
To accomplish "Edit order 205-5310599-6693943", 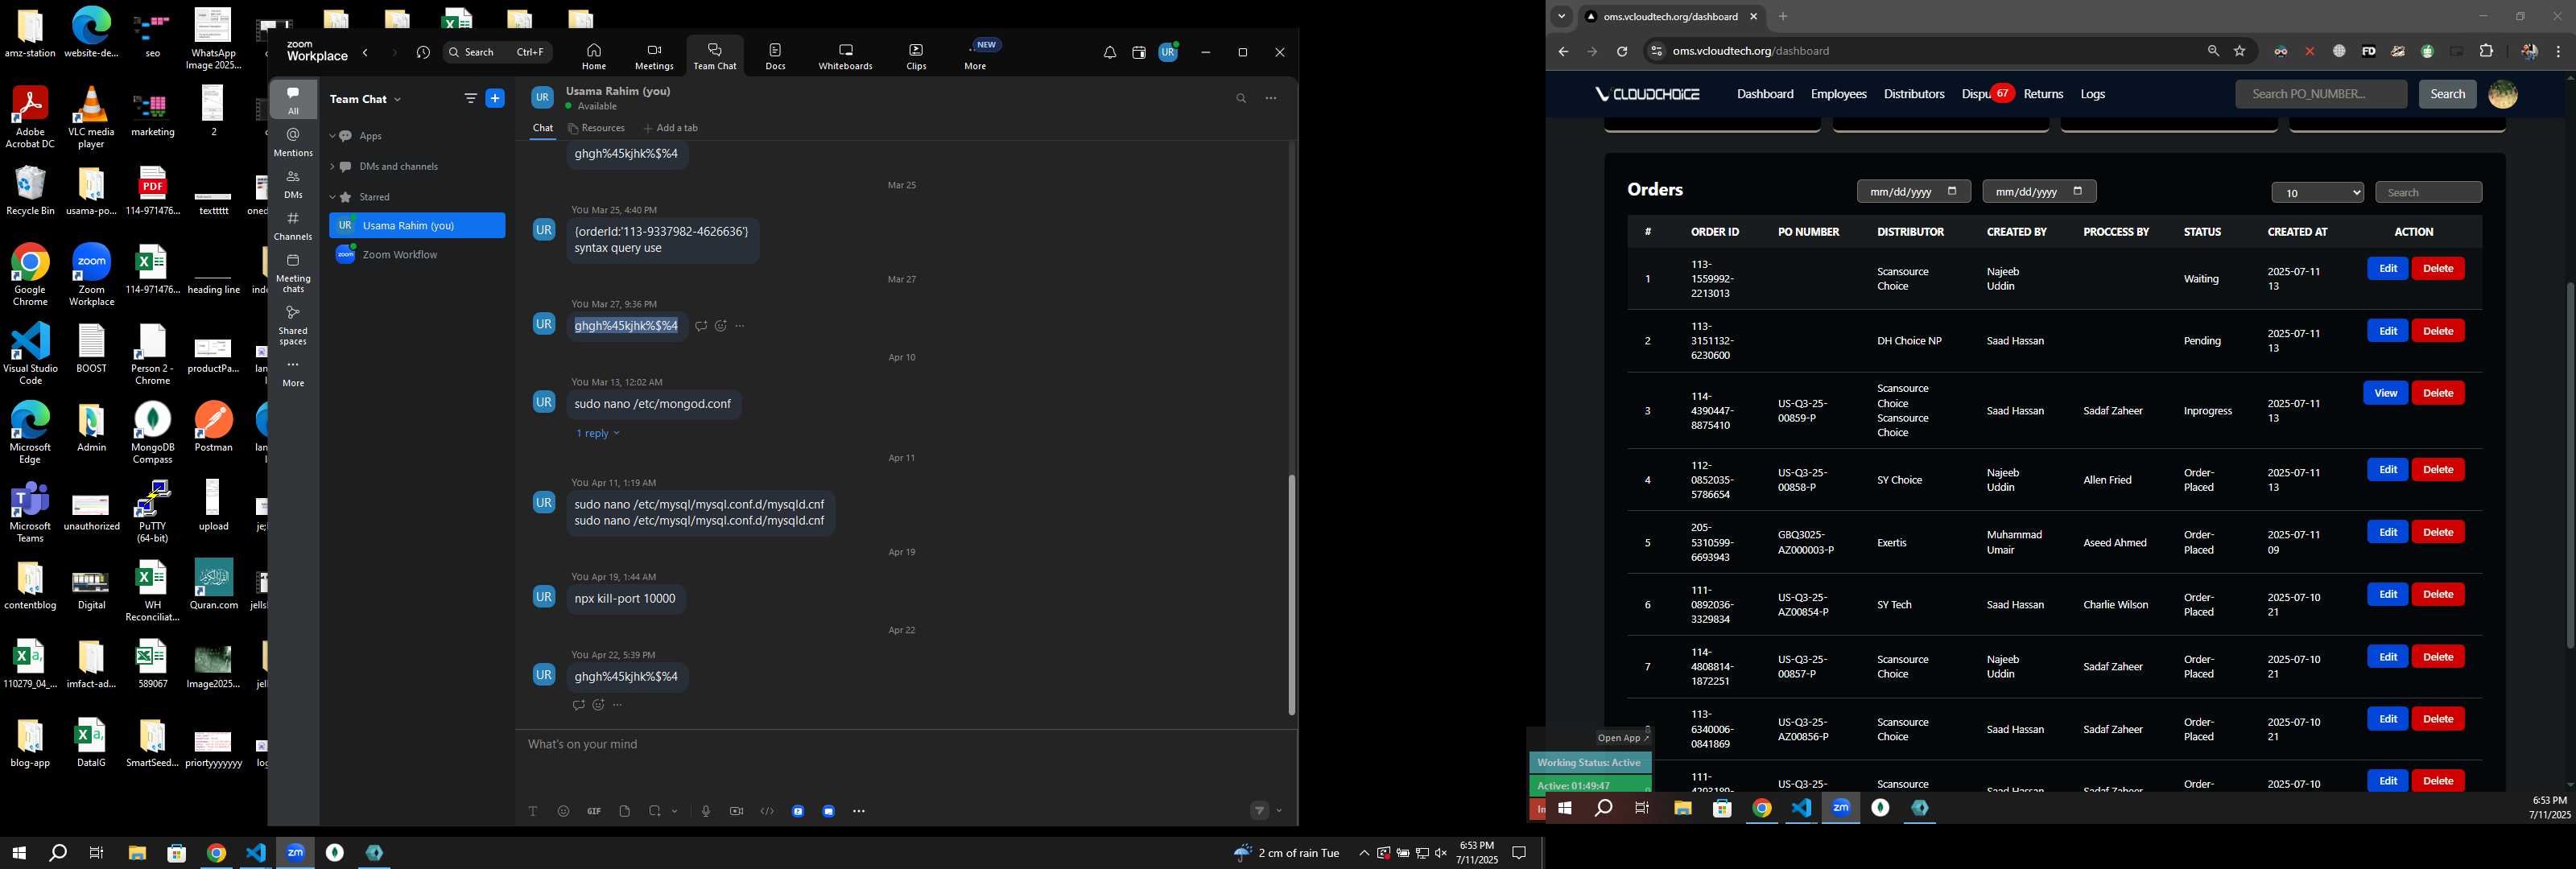I will (x=2387, y=532).
